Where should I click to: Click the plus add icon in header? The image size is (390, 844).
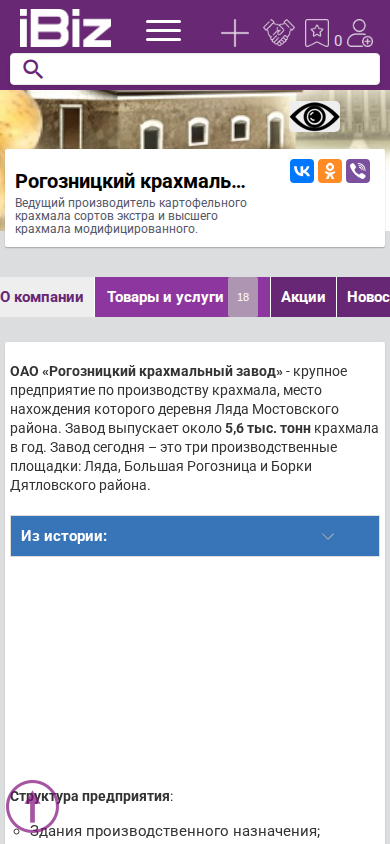pyautogui.click(x=235, y=33)
